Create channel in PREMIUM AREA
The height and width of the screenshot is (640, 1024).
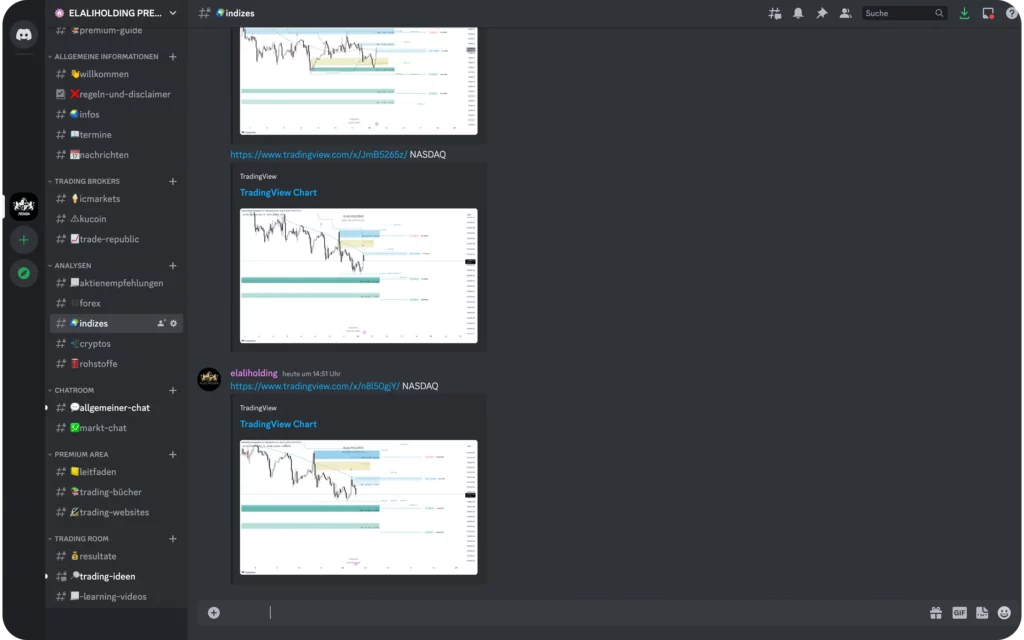[173, 455]
